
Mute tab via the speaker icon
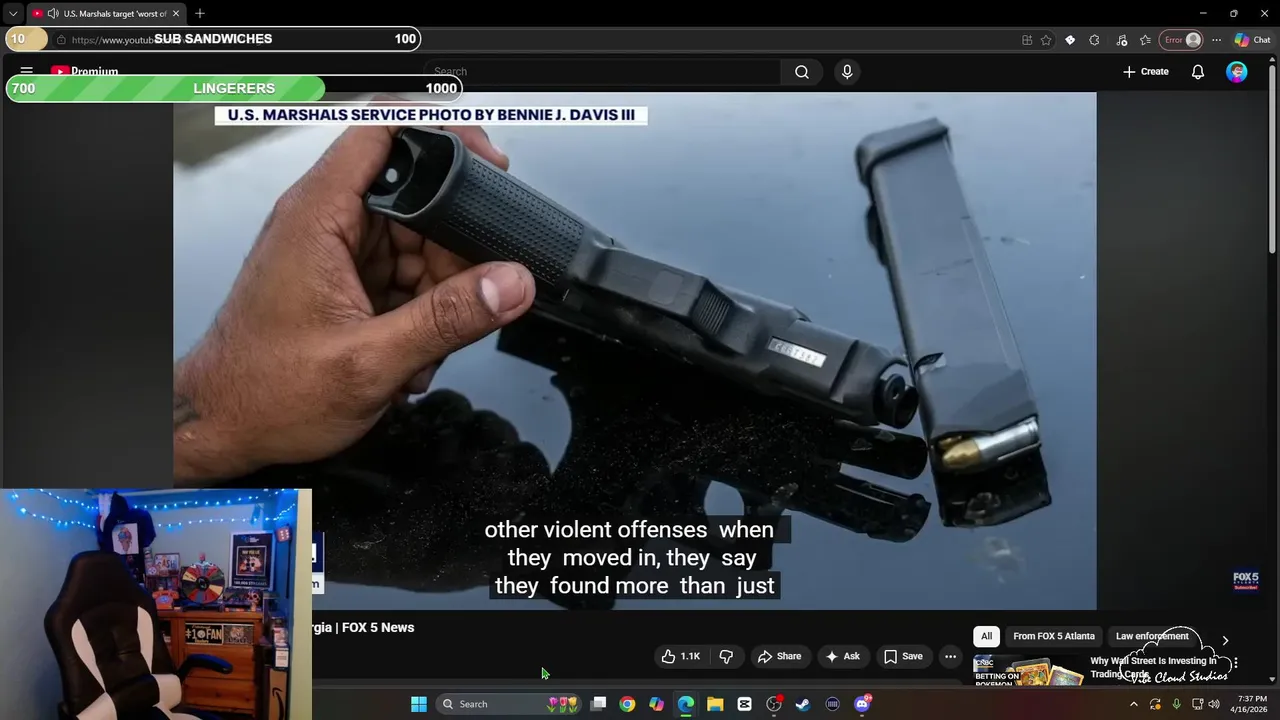point(52,14)
